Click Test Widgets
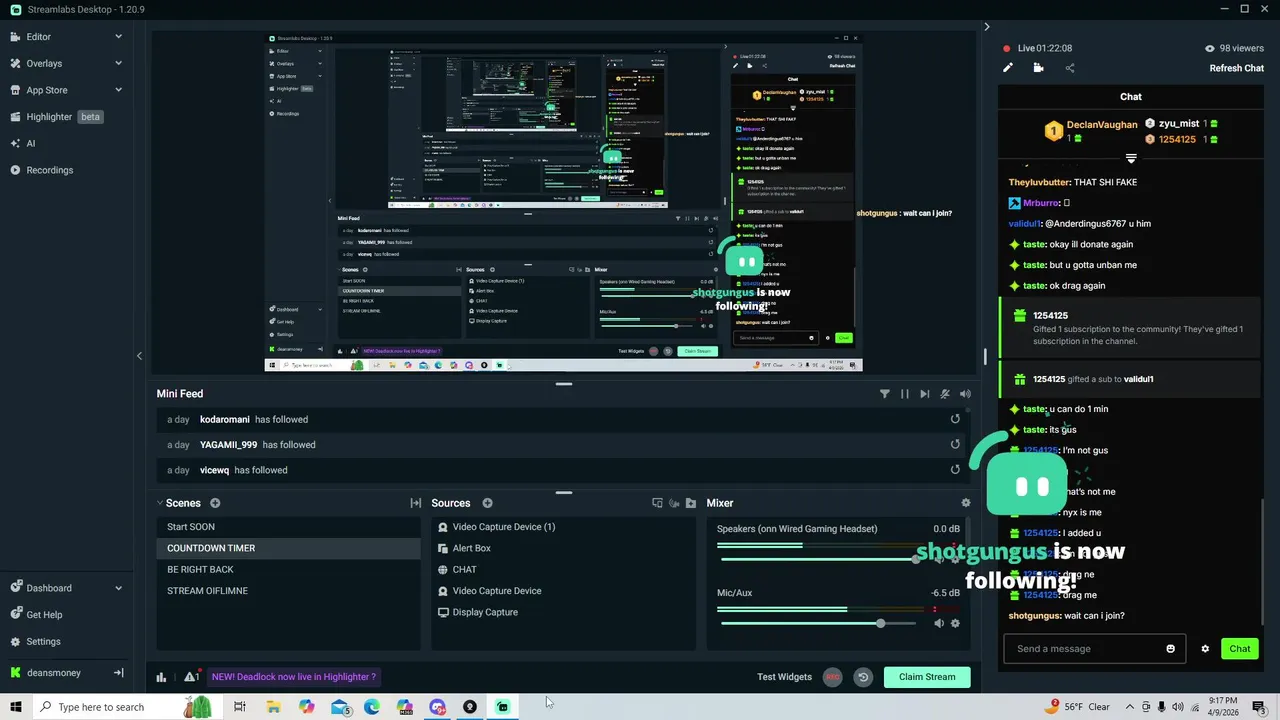The height and width of the screenshot is (720, 1280). click(784, 677)
